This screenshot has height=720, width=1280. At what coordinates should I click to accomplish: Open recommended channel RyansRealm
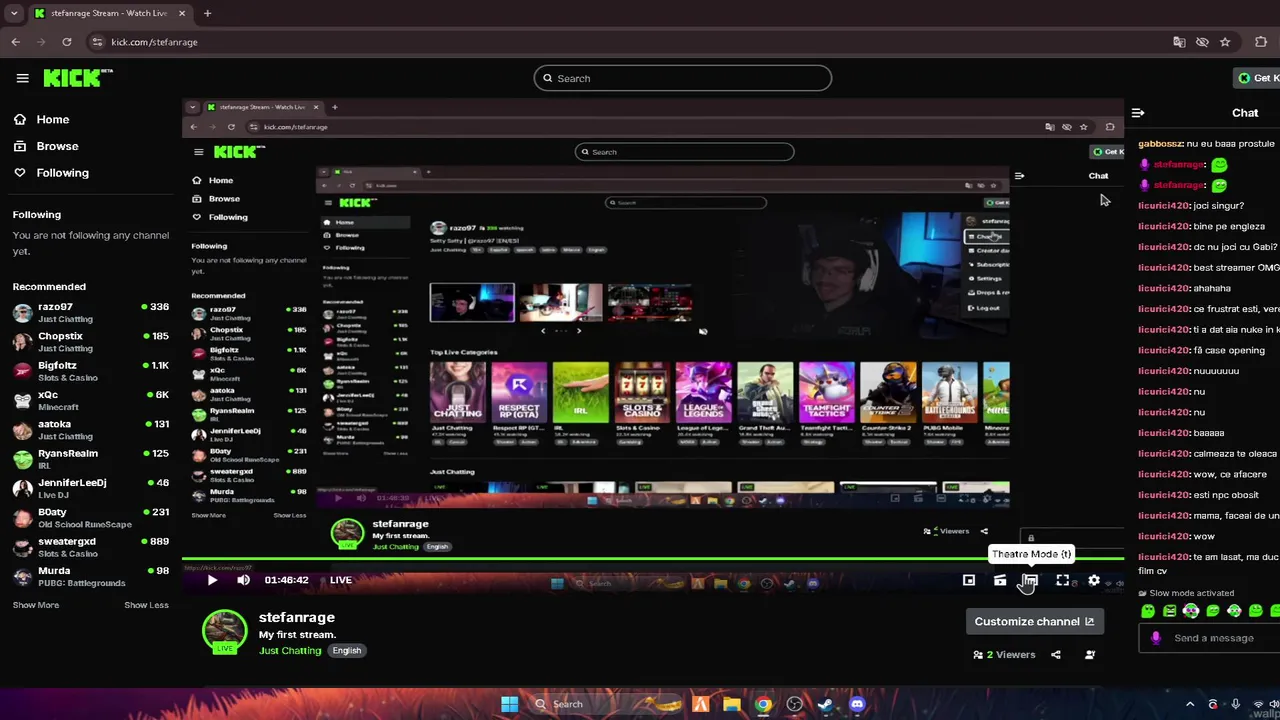click(x=90, y=459)
